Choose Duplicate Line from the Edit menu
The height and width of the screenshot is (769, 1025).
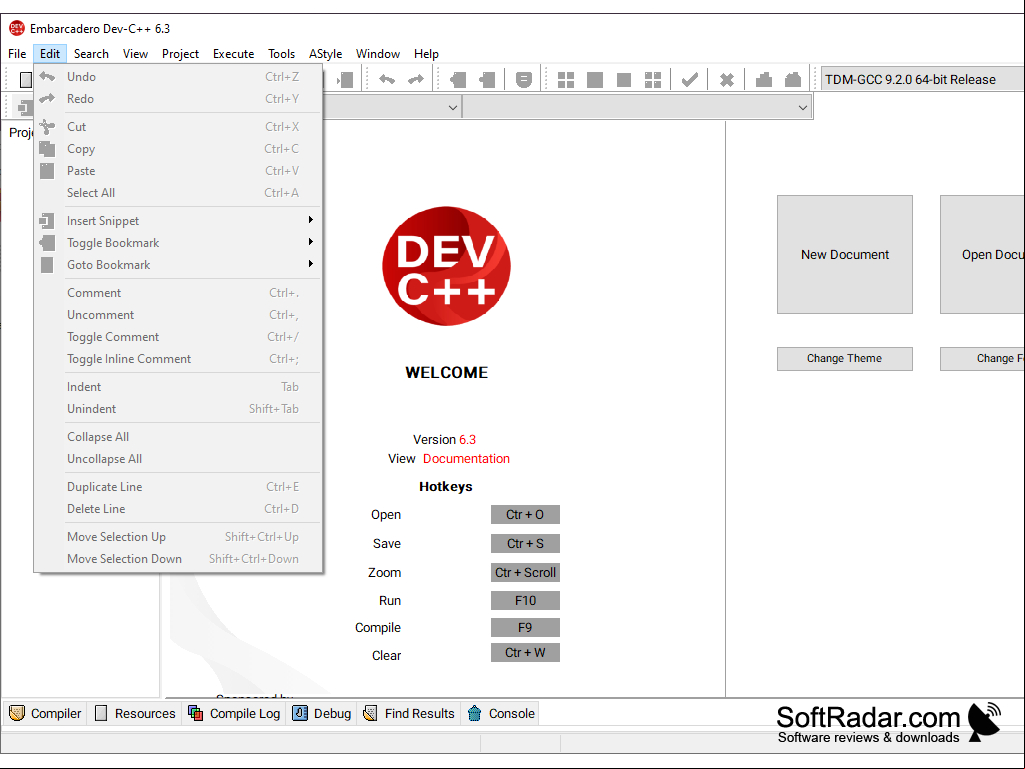pos(178,487)
